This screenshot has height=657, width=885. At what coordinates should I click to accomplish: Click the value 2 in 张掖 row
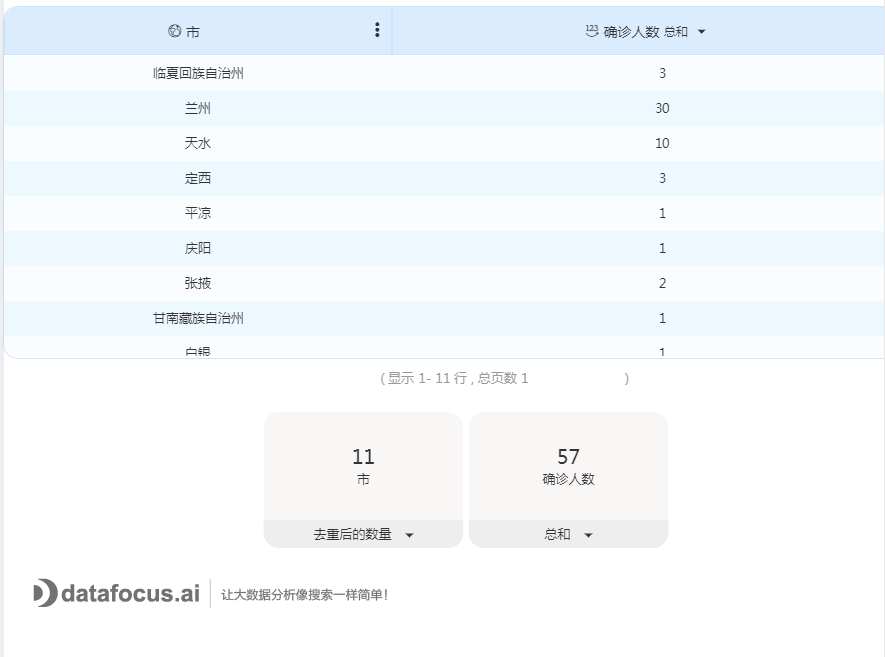tap(662, 283)
